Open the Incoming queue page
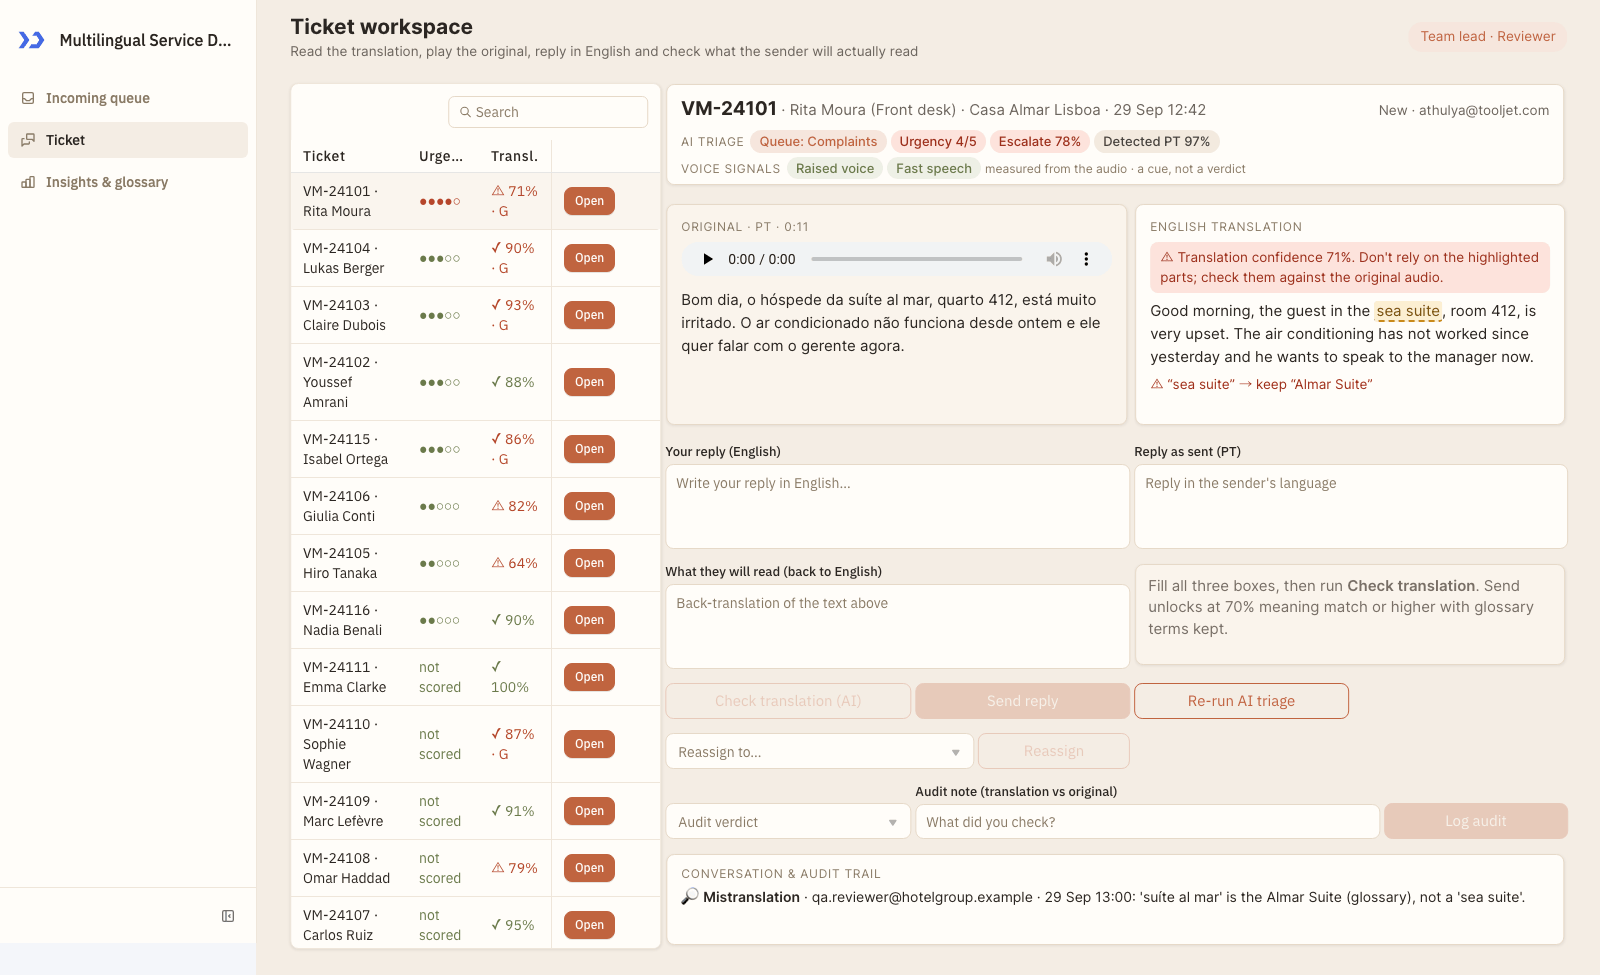 [x=128, y=98]
